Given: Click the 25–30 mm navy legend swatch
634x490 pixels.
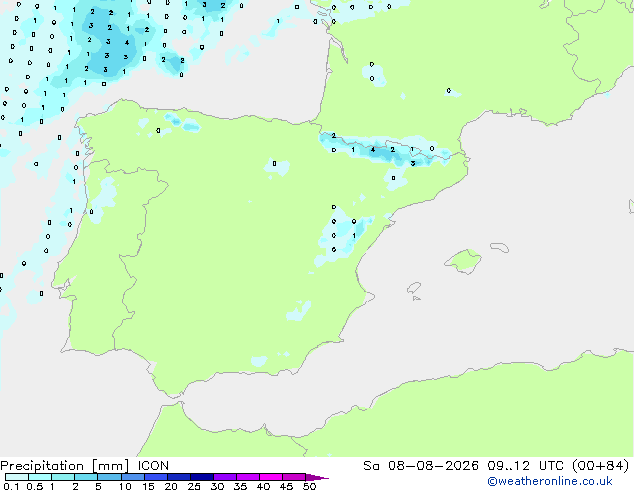Looking at the screenshot, I should pos(202,477).
